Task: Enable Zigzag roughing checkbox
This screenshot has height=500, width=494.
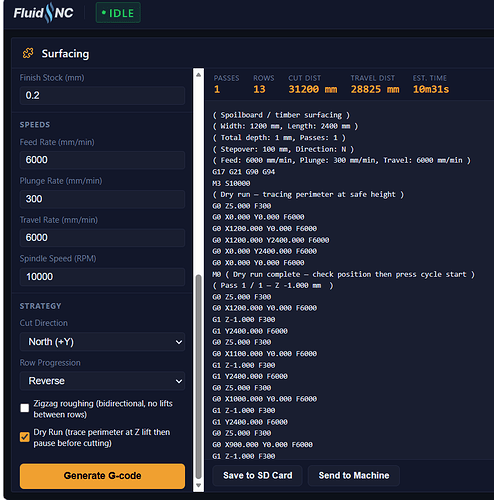Action: tap(25, 408)
